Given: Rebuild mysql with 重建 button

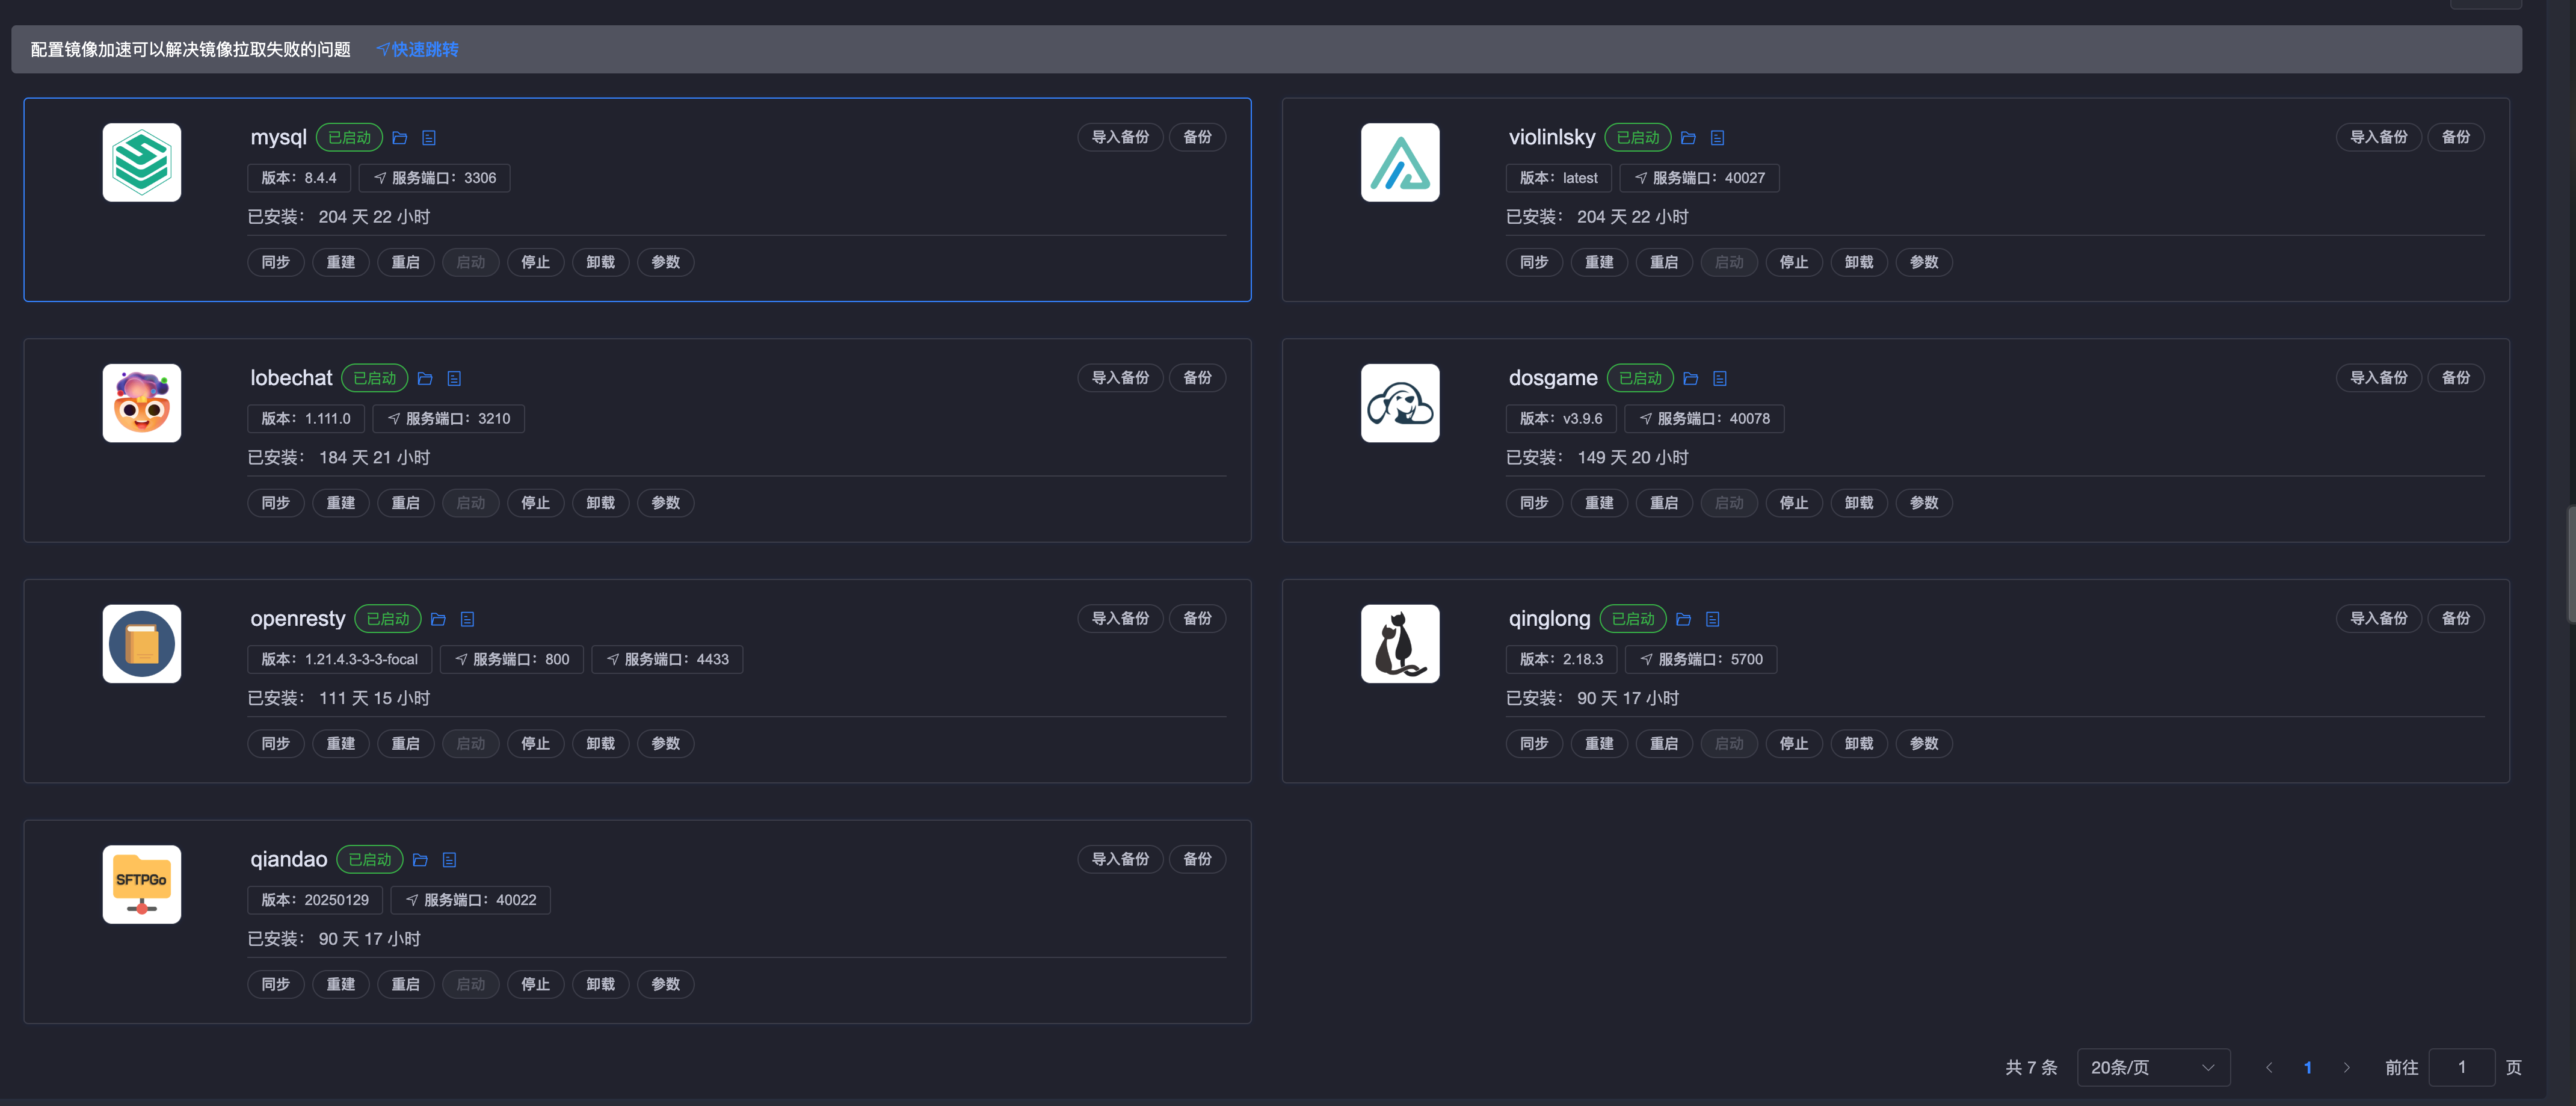Looking at the screenshot, I should pyautogui.click(x=341, y=263).
